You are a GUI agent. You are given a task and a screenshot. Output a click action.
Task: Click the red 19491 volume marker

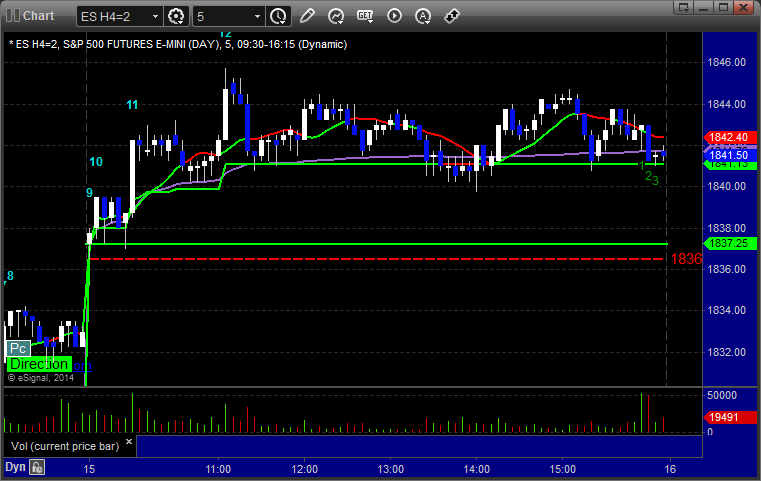tap(729, 417)
